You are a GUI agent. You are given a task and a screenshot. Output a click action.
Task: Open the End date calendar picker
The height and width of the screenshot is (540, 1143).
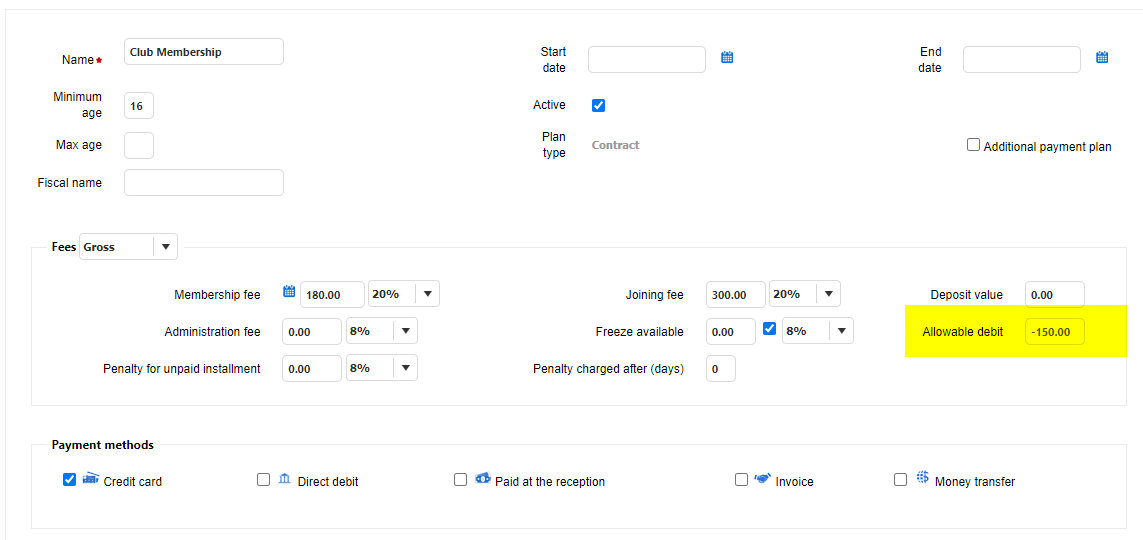1102,58
